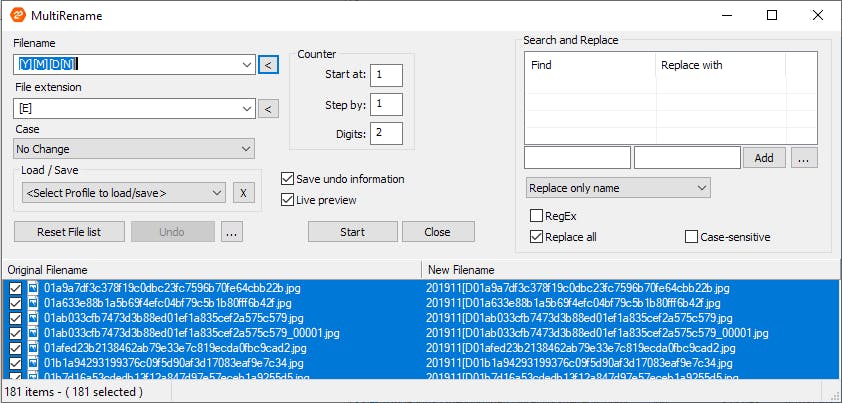Enable the Case-sensitive checkbox

(x=692, y=237)
